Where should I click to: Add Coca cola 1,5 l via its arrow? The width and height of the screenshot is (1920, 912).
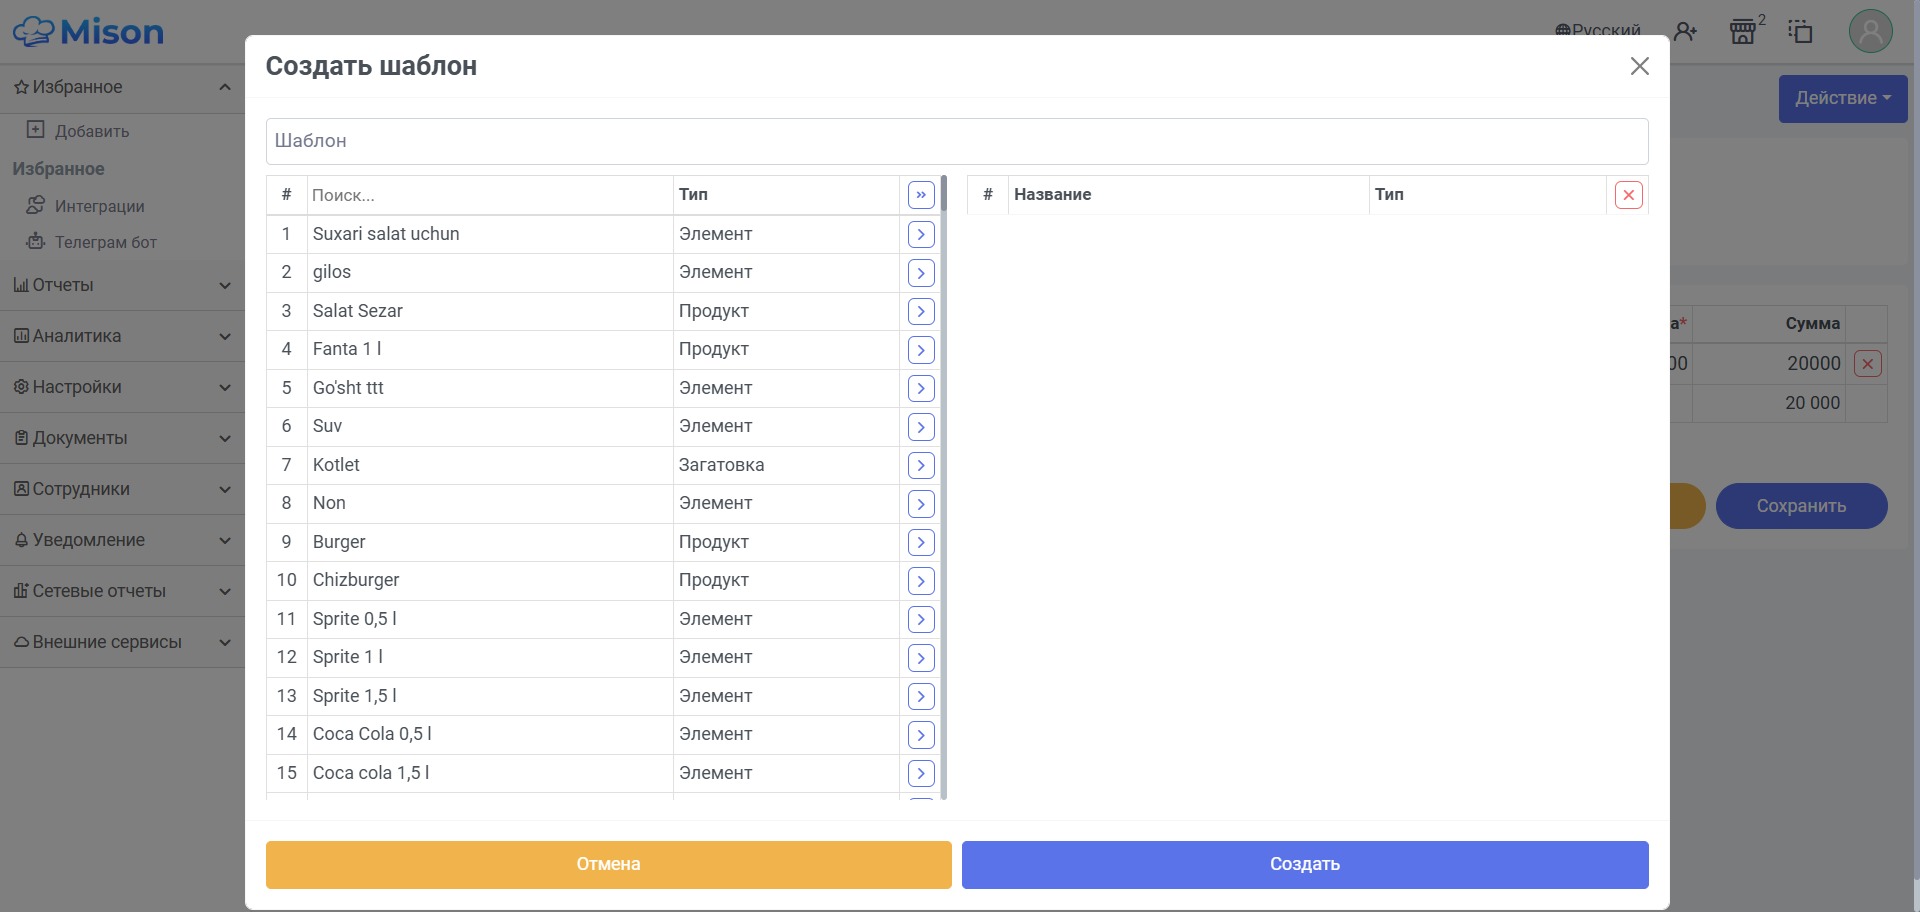[x=921, y=773]
